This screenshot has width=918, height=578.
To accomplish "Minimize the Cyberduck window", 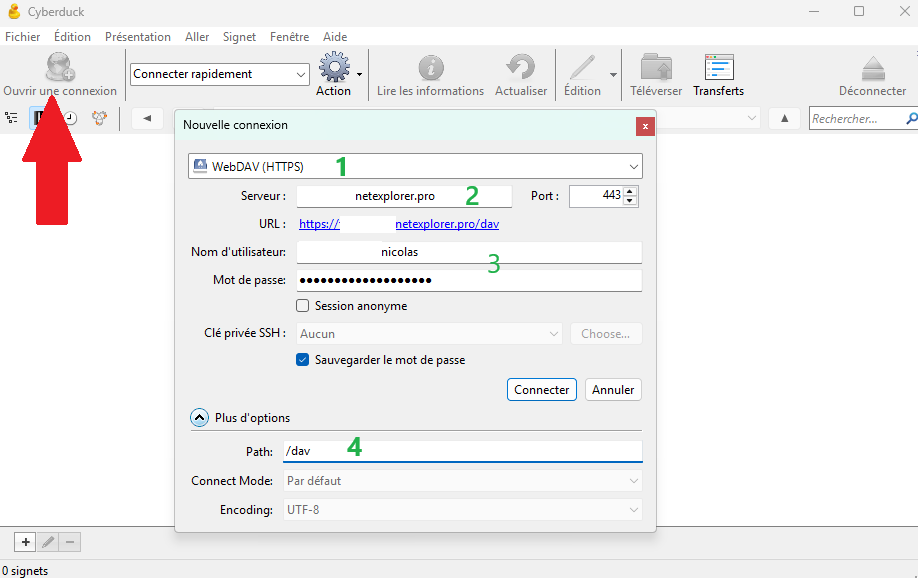I will coord(814,11).
